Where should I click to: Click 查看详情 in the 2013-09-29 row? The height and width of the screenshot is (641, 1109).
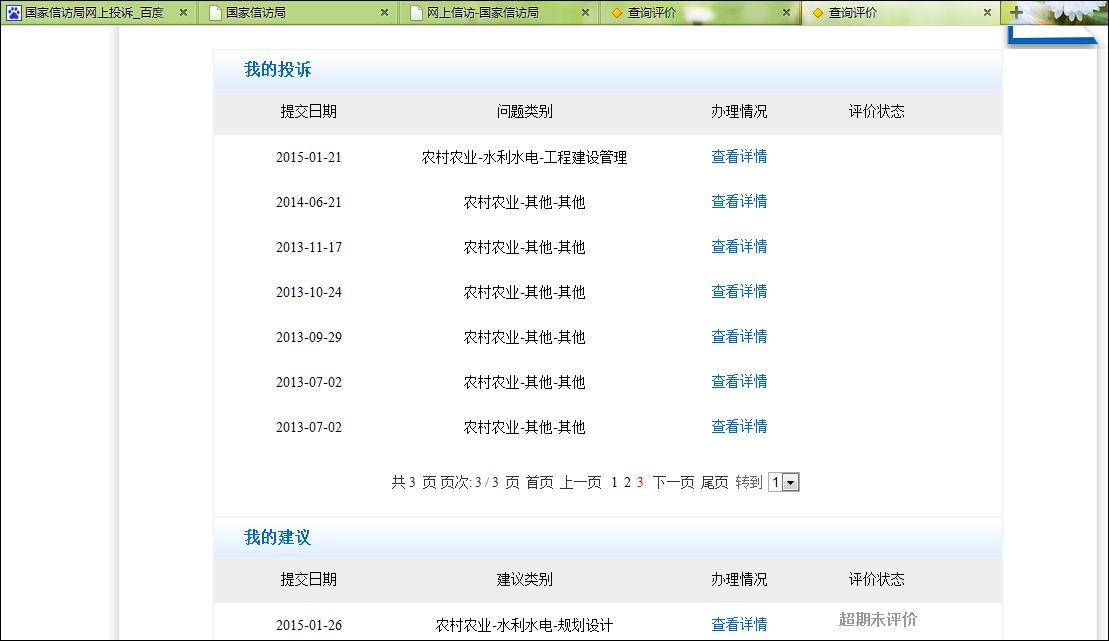[x=739, y=337]
